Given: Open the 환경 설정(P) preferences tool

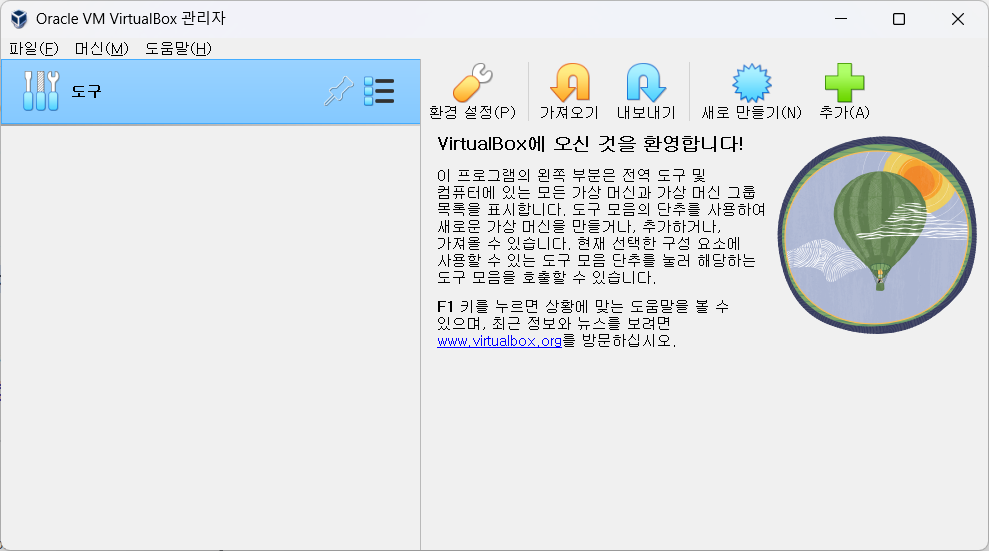Looking at the screenshot, I should (x=472, y=91).
